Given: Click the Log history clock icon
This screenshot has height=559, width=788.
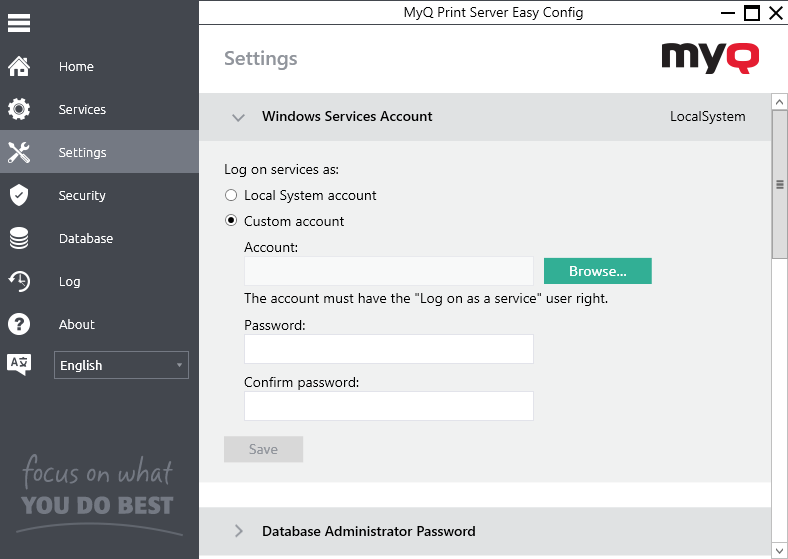Looking at the screenshot, I should (x=19, y=282).
